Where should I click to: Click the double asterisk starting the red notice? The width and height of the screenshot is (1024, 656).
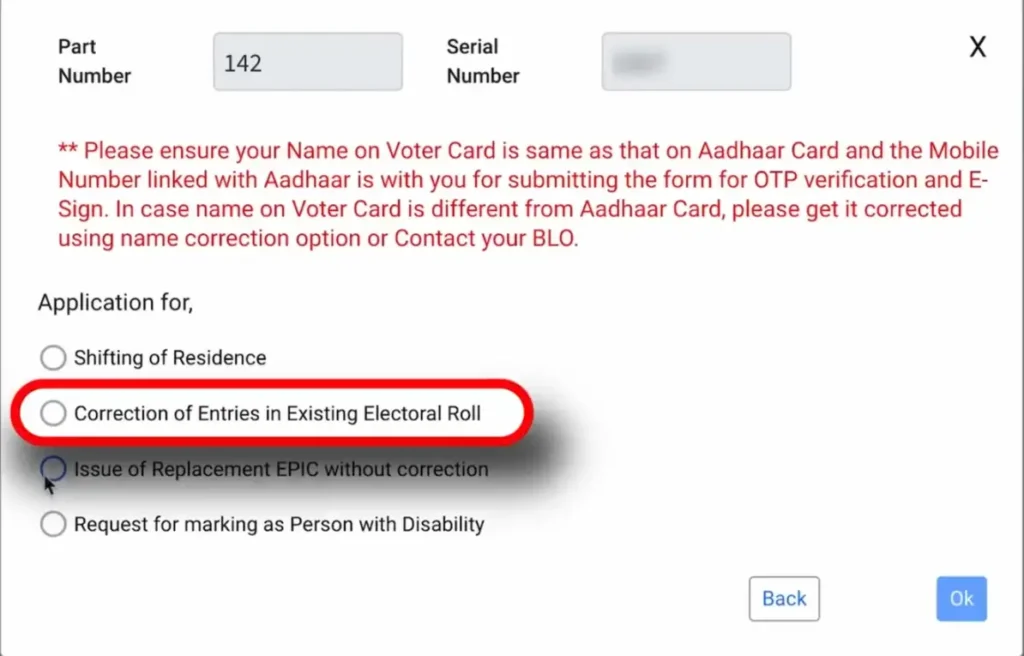[x=67, y=151]
